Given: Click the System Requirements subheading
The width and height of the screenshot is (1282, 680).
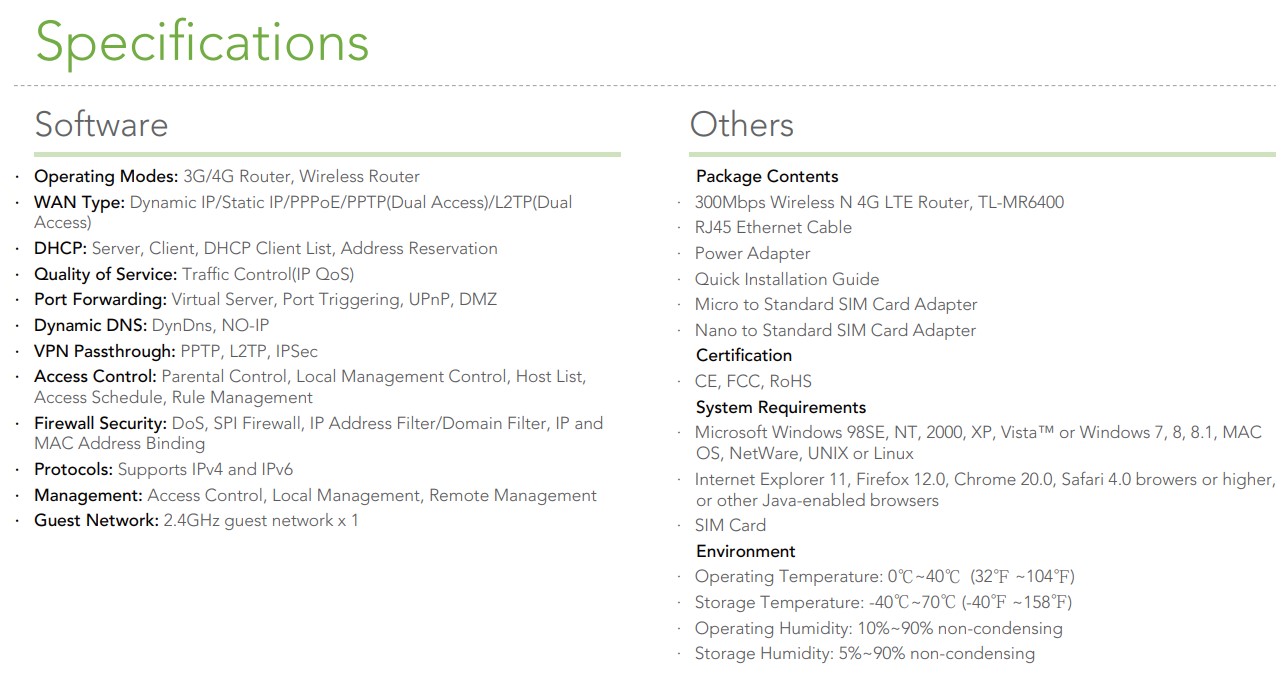Looking at the screenshot, I should click(781, 408).
